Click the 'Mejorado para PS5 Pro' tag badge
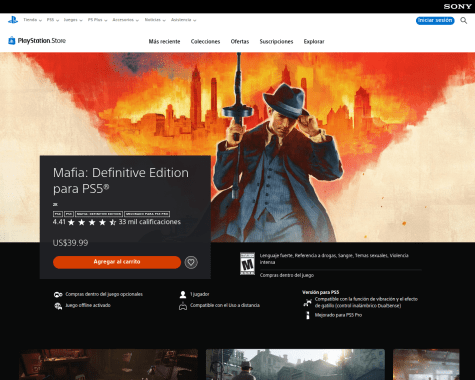The width and height of the screenshot is (475, 380). [x=147, y=214]
